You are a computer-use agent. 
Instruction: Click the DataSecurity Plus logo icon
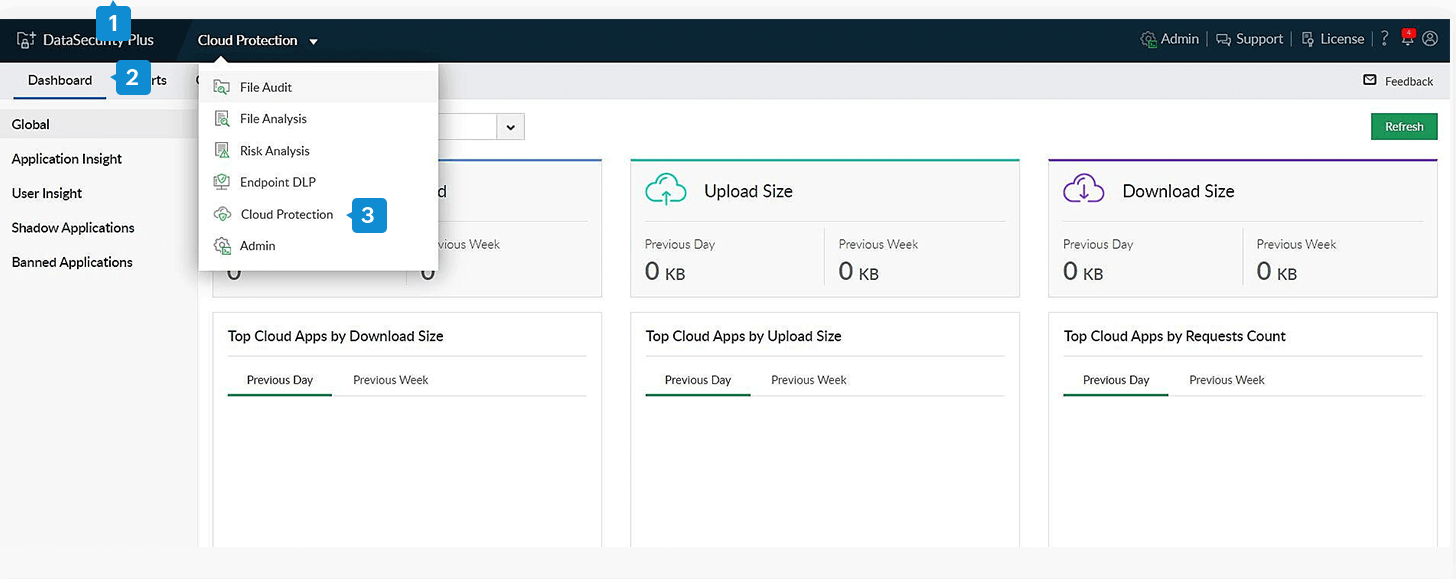coord(26,40)
